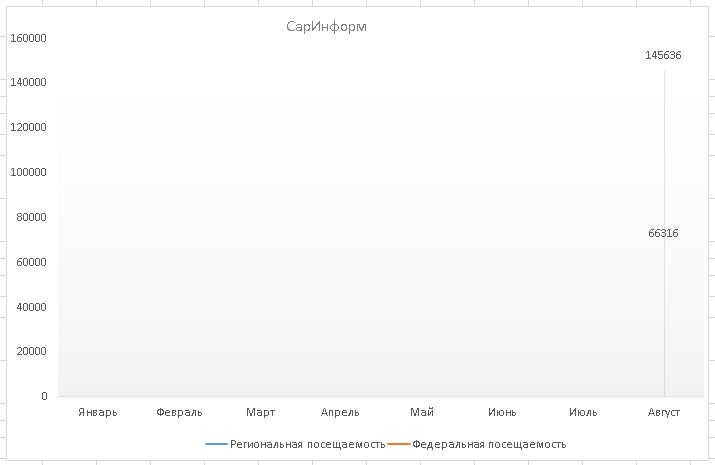The height and width of the screenshot is (465, 715).
Task: Click axis label Февраль
Action: pos(179,412)
